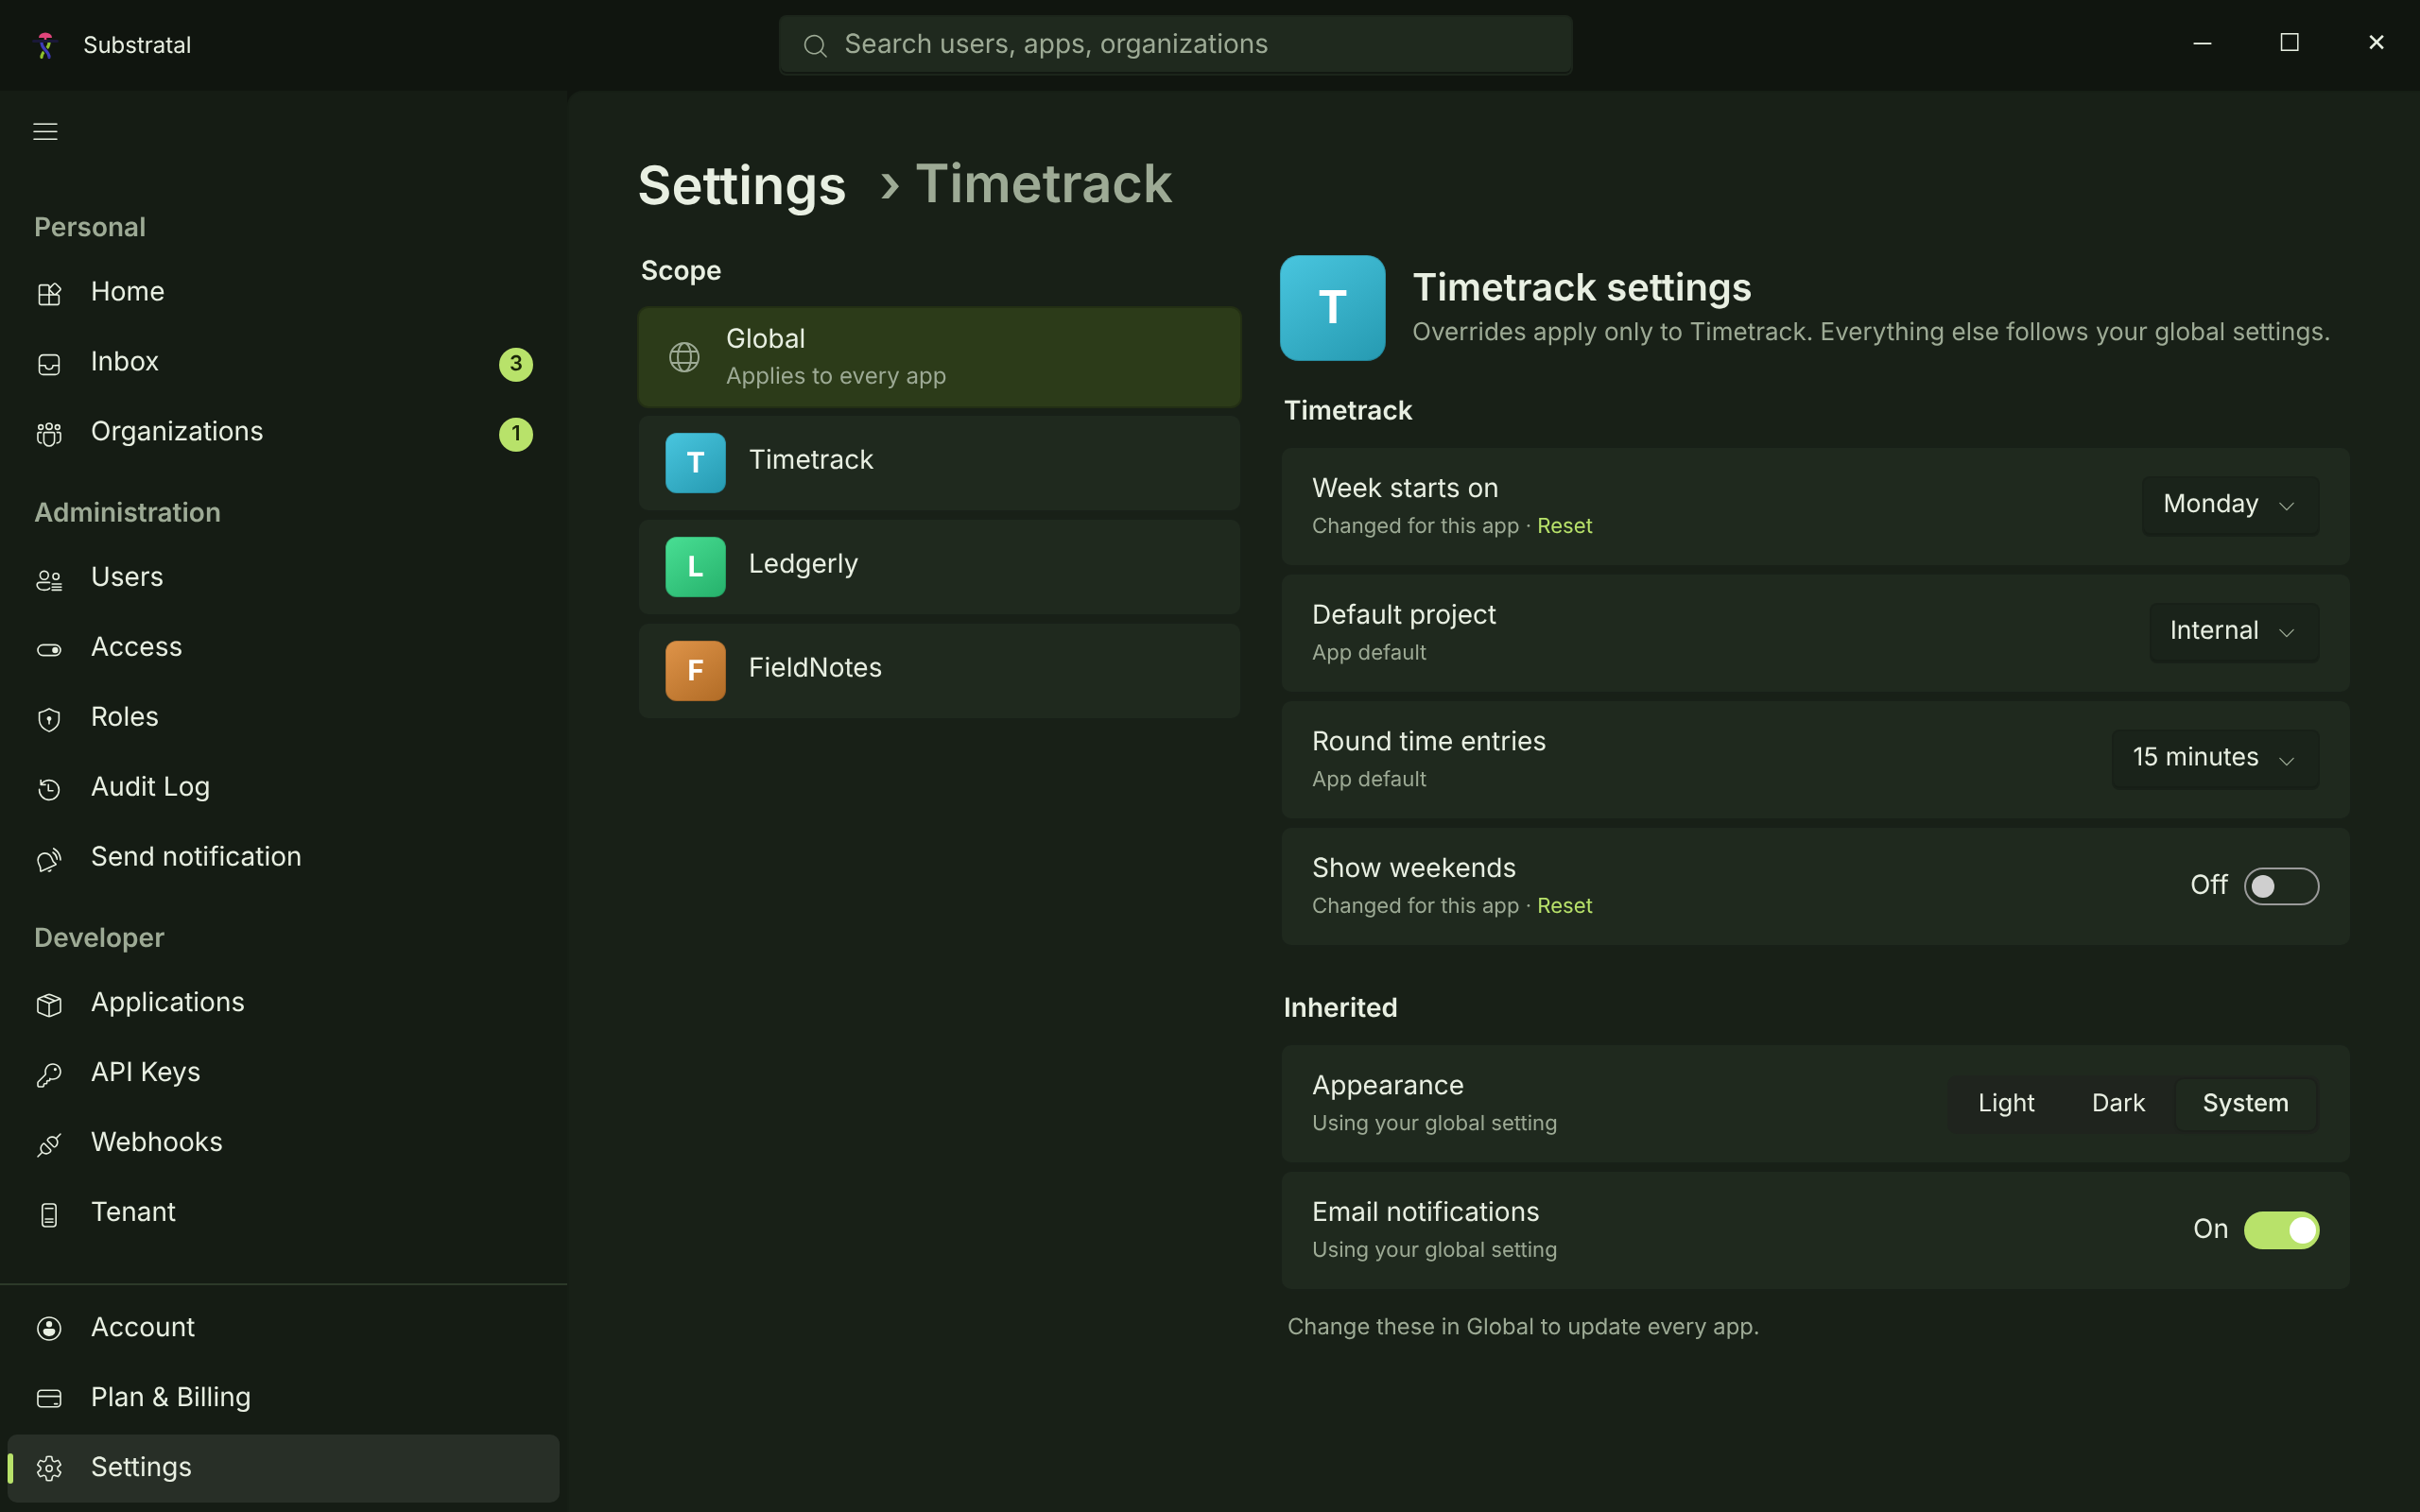Viewport: 2420px width, 1512px height.
Task: Click the Users people icon
Action: 49,579
